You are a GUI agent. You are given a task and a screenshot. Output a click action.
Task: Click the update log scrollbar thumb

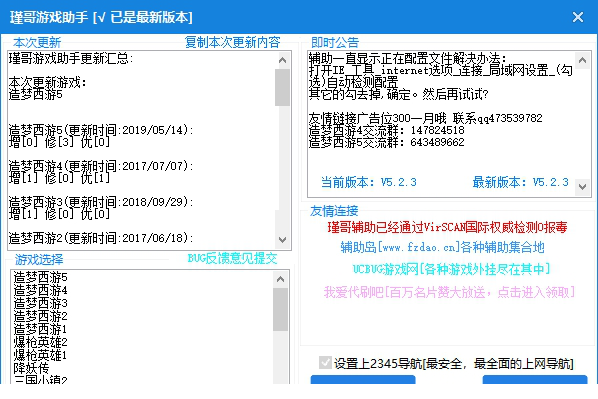[x=282, y=87]
